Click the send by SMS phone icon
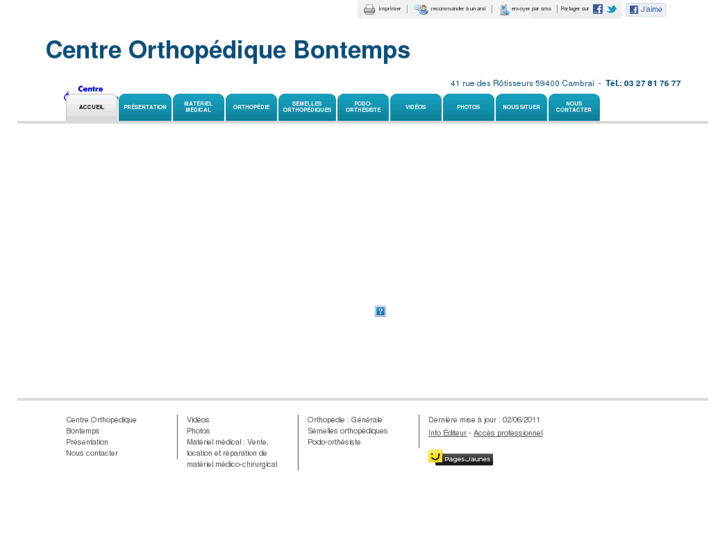The image size is (727, 545). [x=504, y=9]
